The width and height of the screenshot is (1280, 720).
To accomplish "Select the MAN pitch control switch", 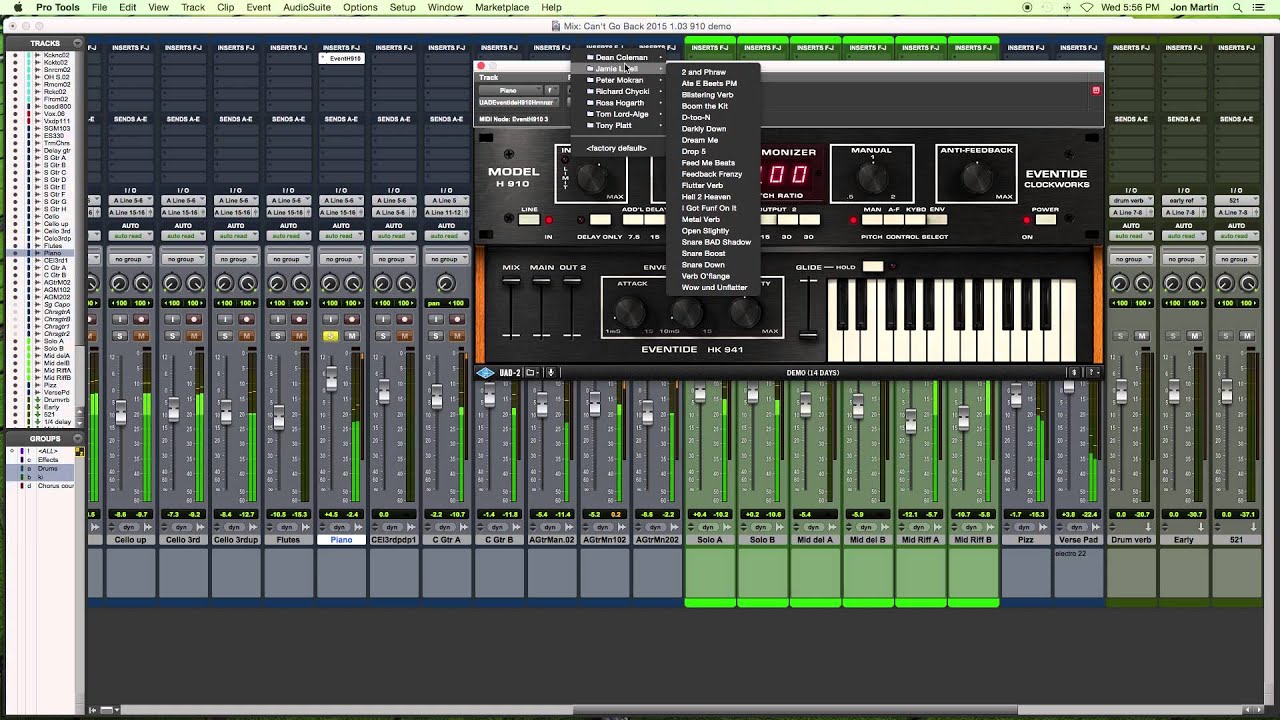I will 872,220.
